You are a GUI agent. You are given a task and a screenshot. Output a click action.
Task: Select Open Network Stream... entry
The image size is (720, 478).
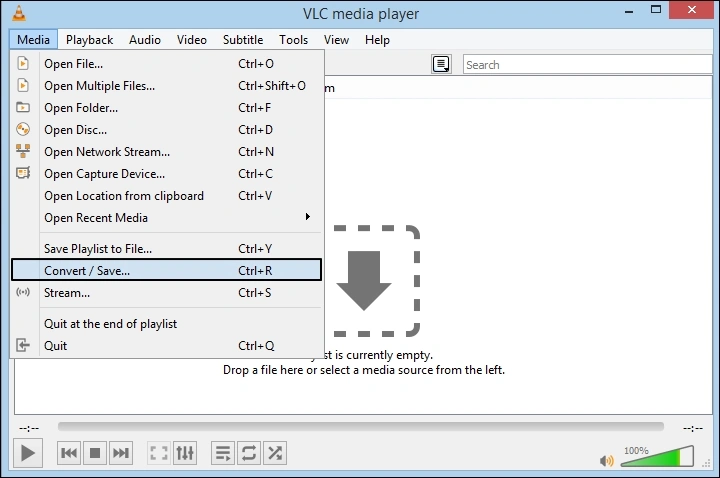[x=167, y=152]
